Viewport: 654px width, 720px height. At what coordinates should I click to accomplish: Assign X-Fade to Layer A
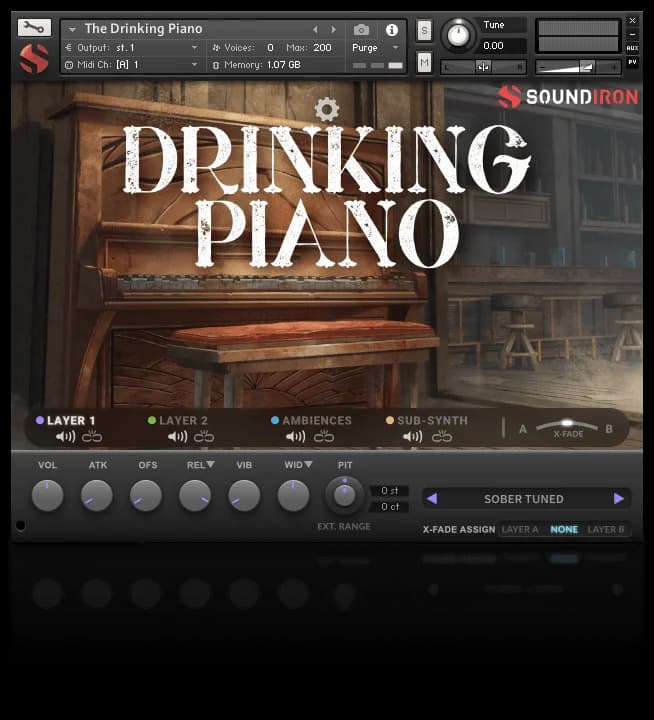coord(520,529)
